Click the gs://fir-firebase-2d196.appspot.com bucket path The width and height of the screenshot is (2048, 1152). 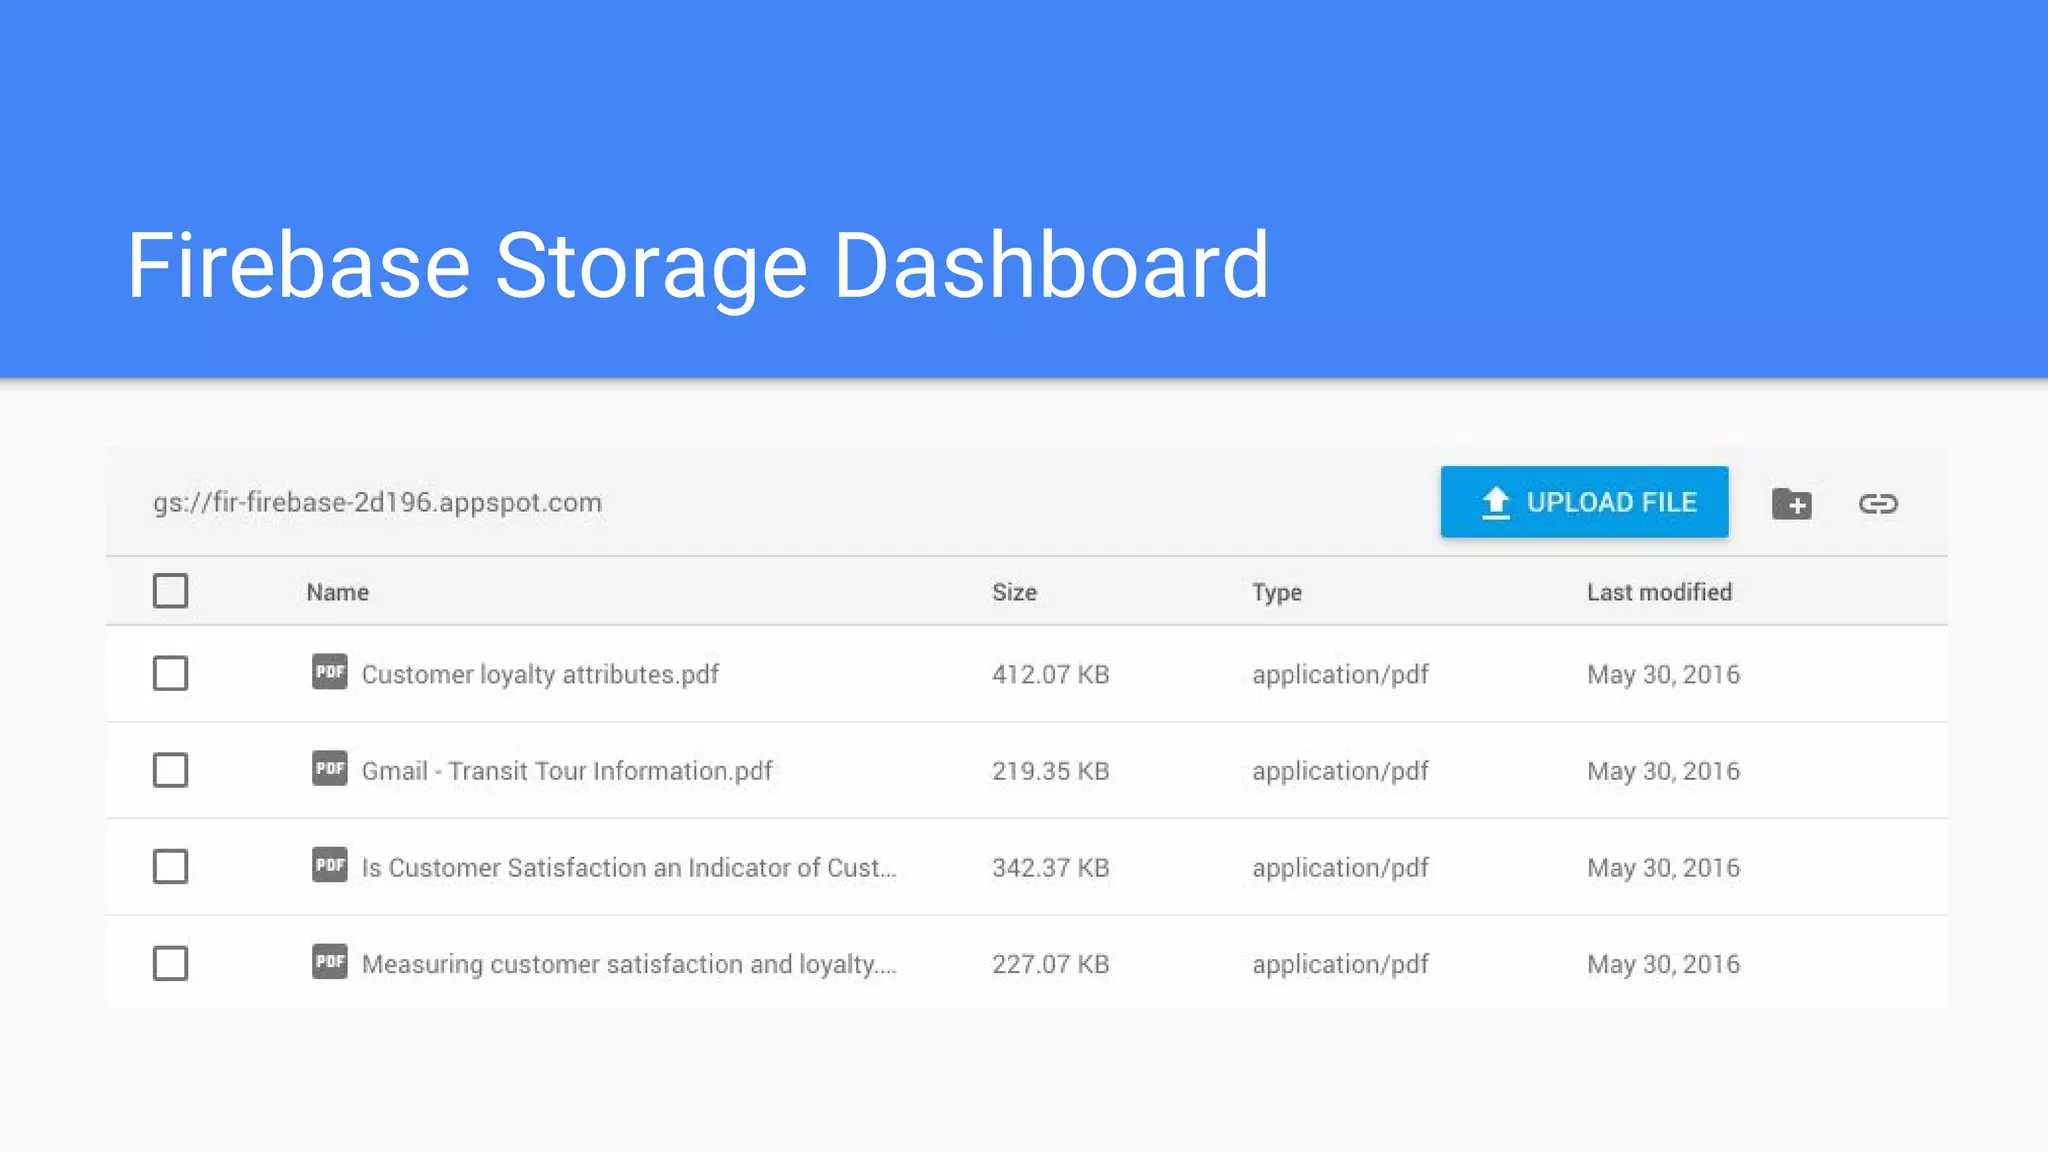377,503
